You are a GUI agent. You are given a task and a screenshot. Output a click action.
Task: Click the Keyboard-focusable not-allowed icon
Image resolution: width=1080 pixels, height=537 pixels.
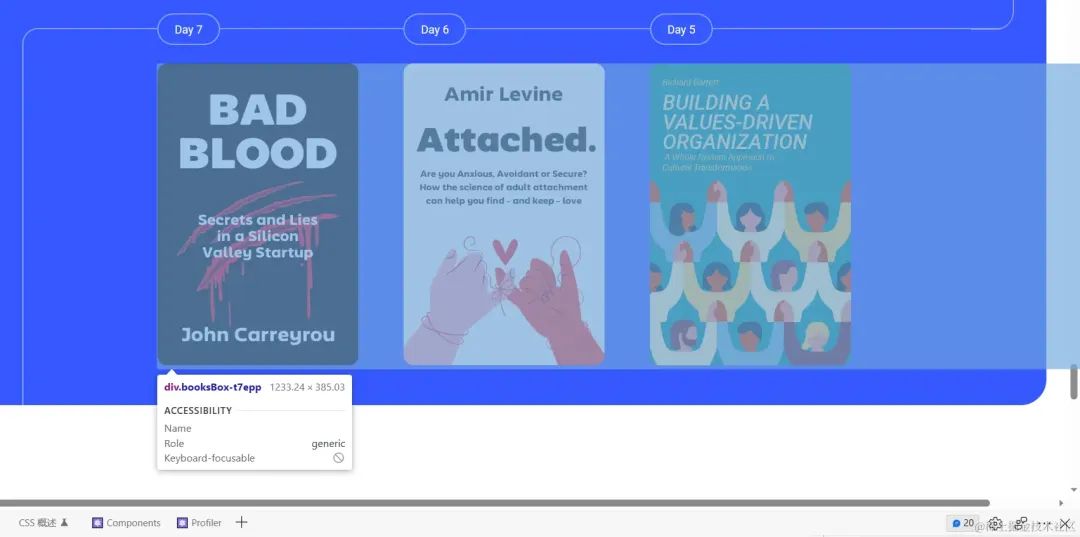pos(339,458)
